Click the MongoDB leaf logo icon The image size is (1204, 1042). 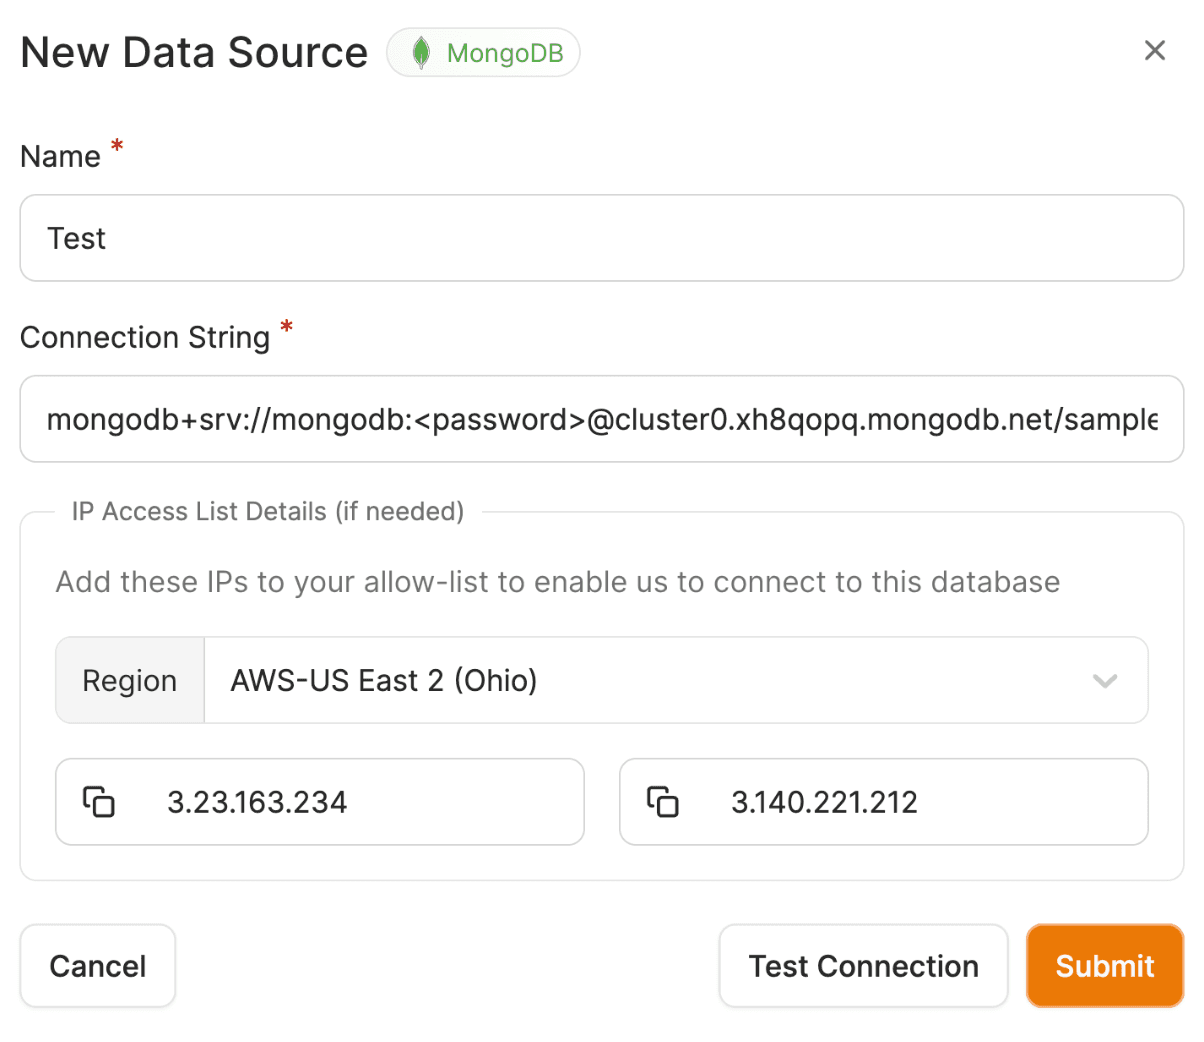(422, 53)
